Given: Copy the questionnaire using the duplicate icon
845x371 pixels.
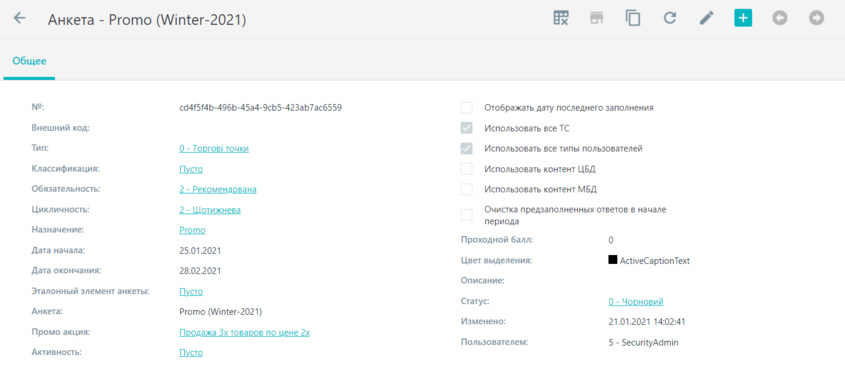Looking at the screenshot, I should click(633, 18).
